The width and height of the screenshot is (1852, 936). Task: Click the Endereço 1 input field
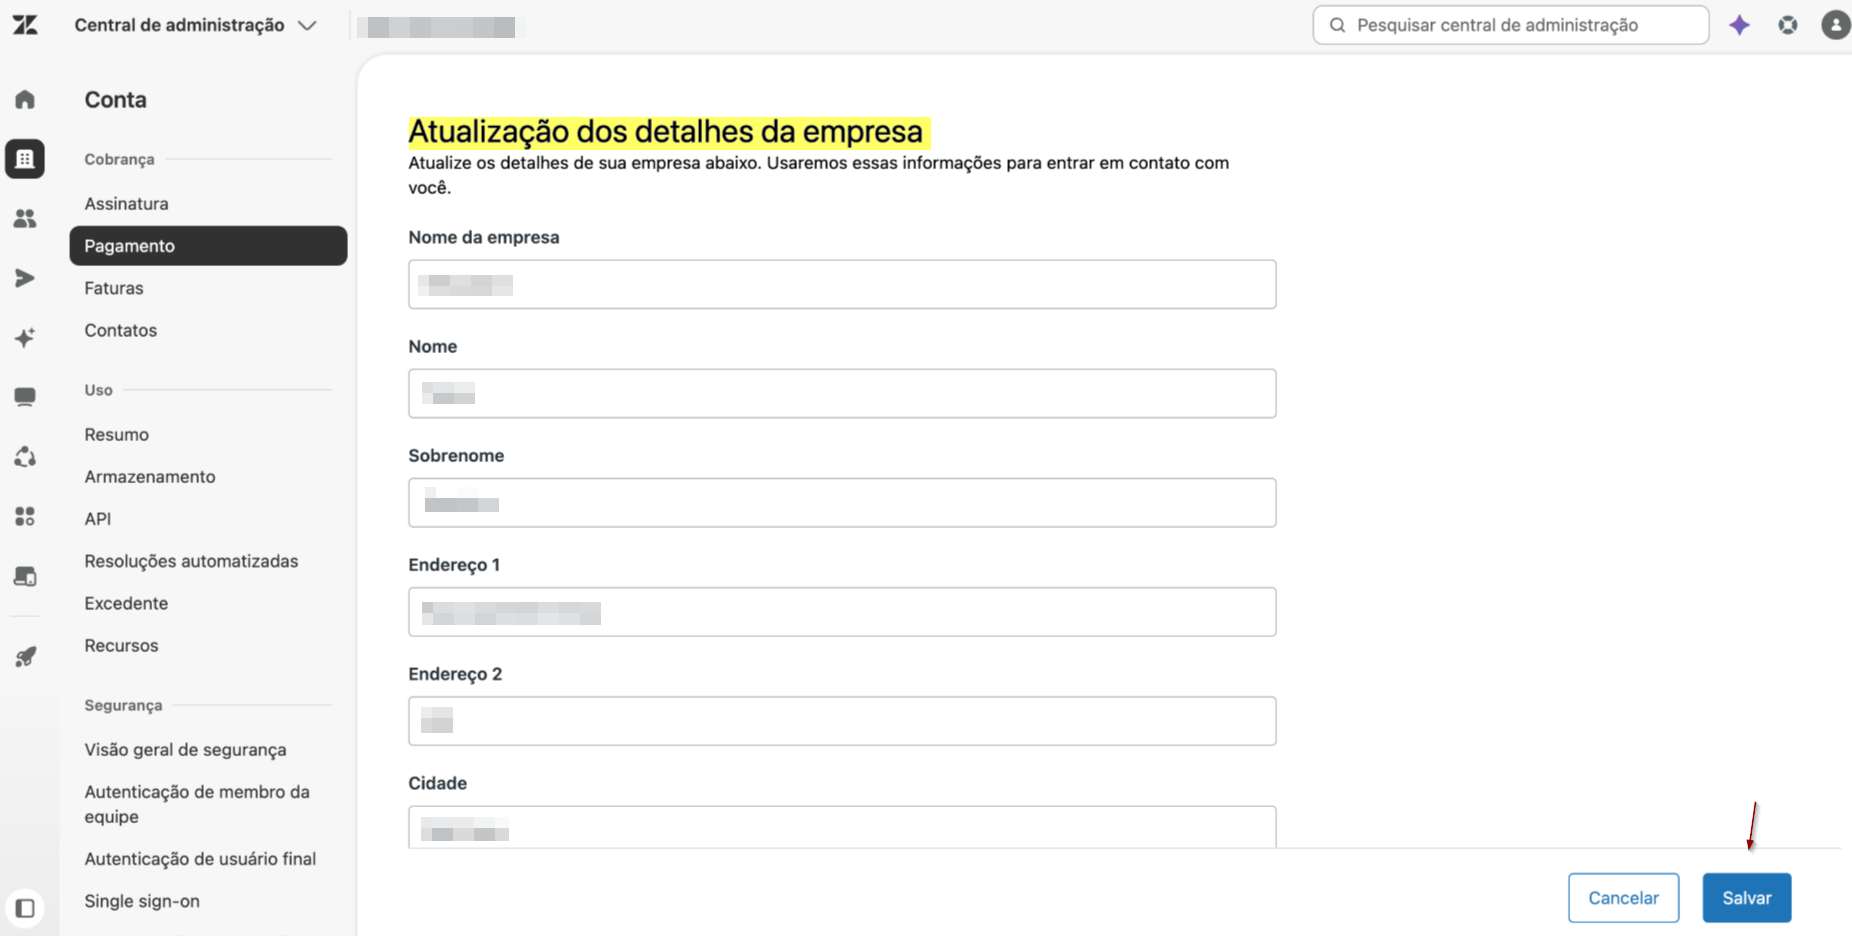(842, 612)
